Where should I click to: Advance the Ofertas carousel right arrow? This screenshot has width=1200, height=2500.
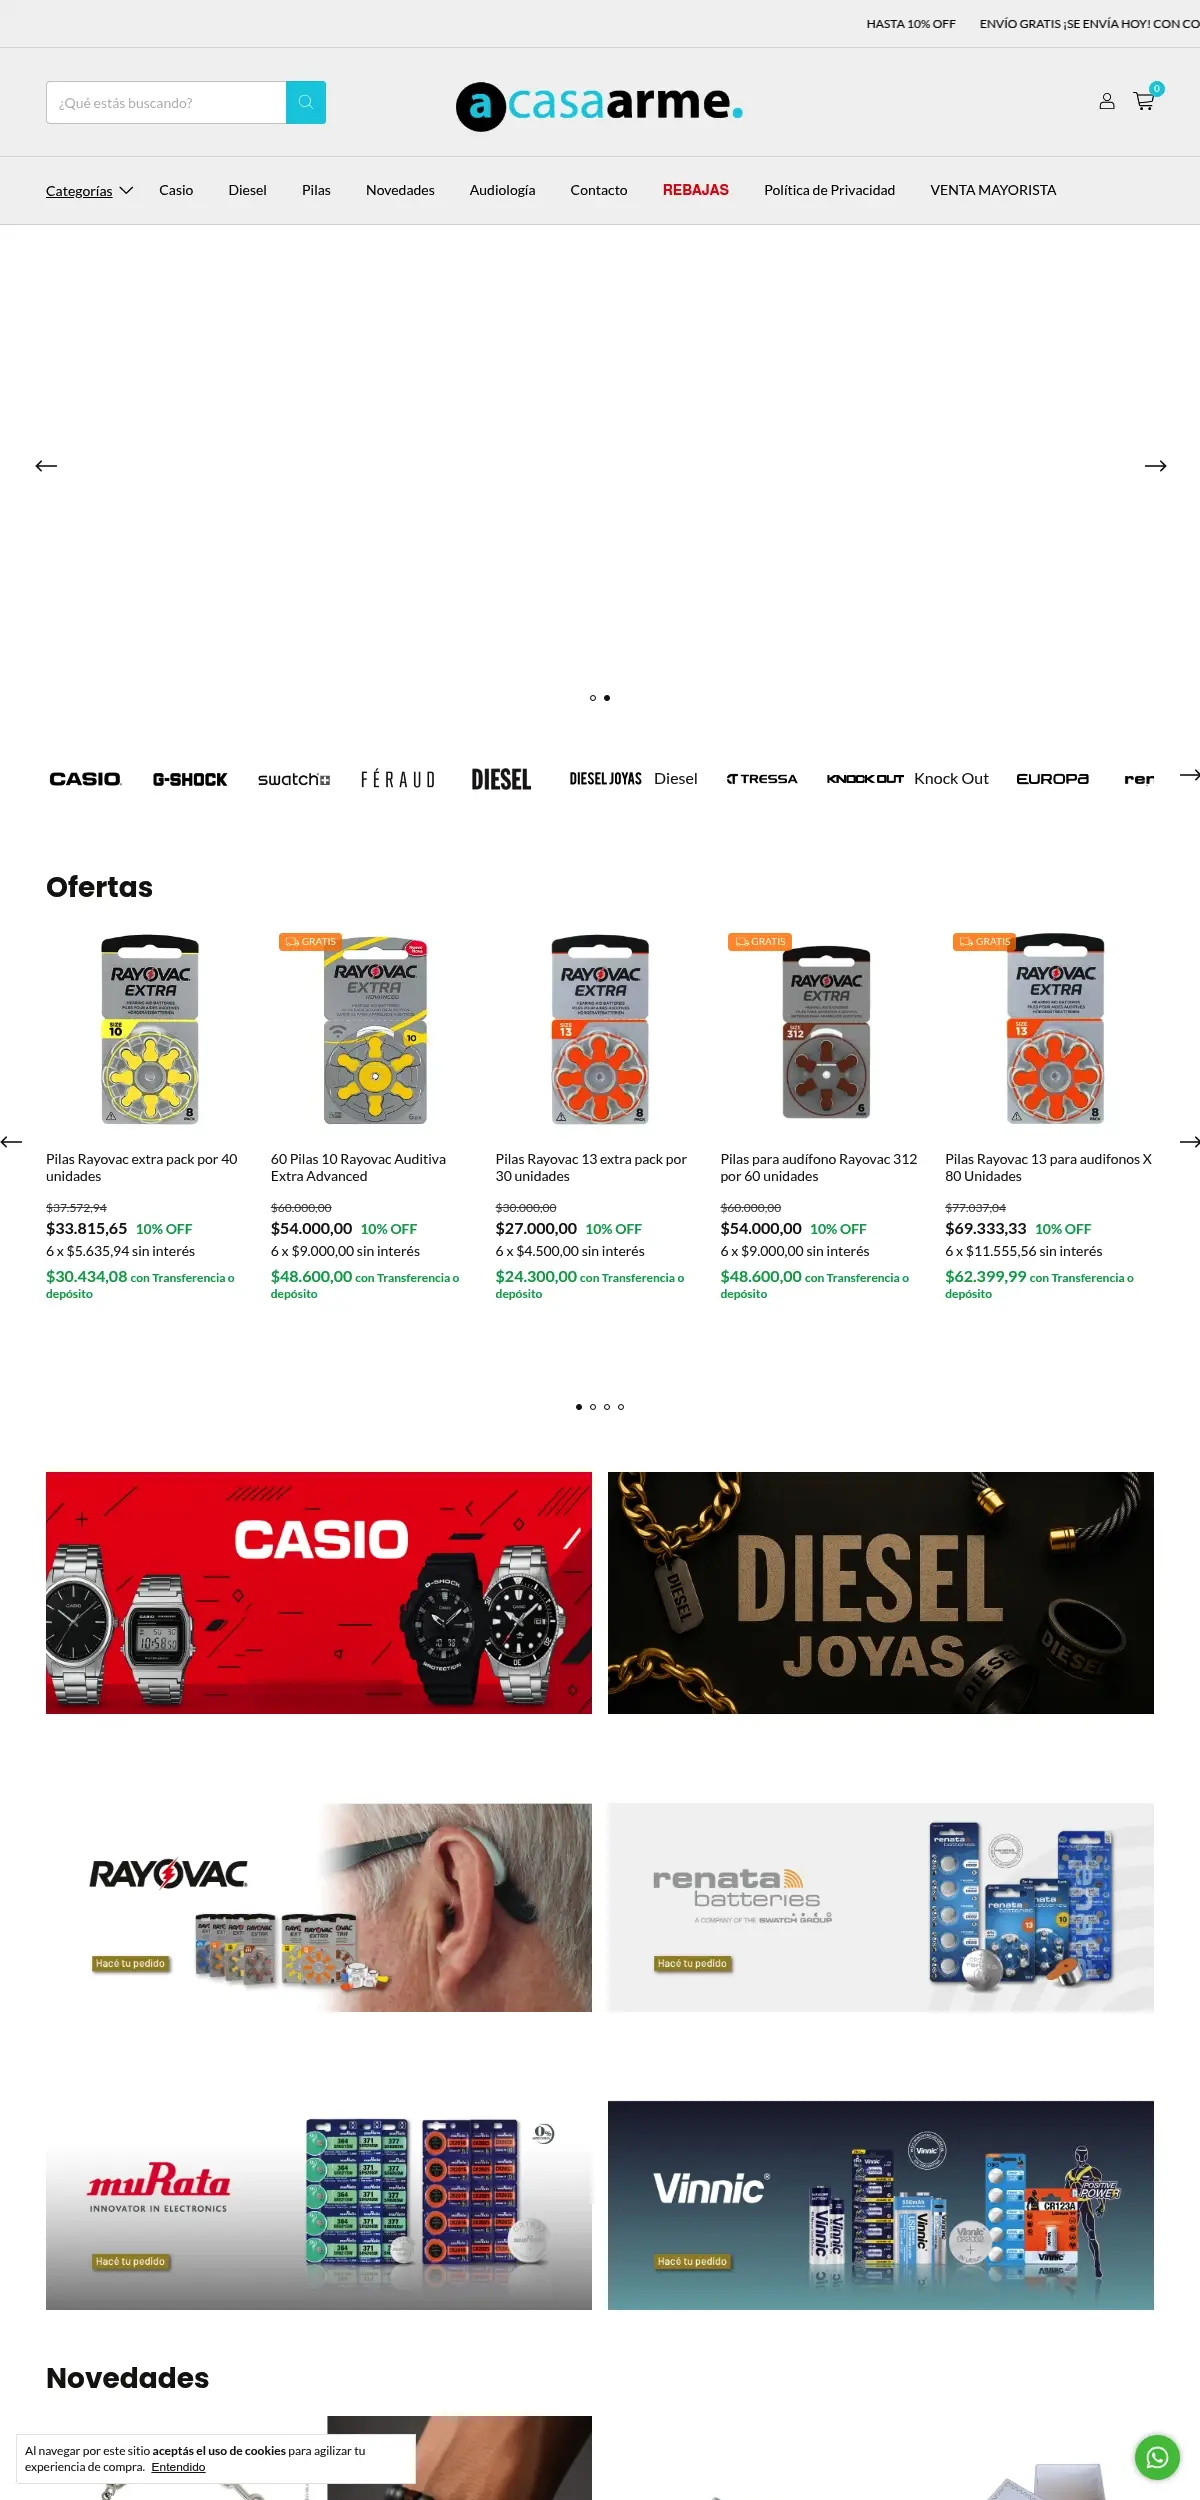1189,1142
